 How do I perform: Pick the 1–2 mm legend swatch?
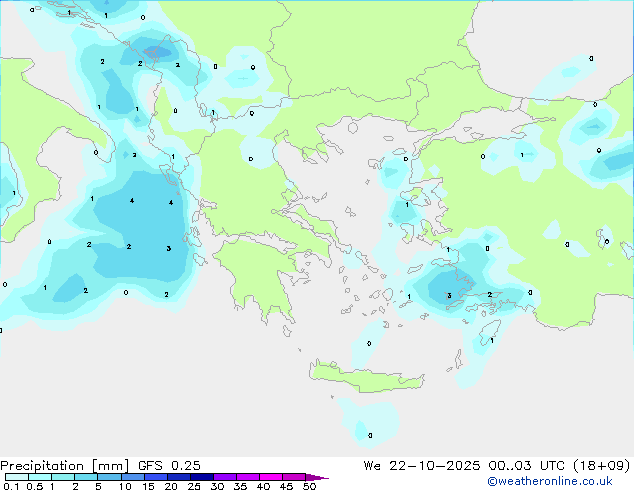(63, 477)
